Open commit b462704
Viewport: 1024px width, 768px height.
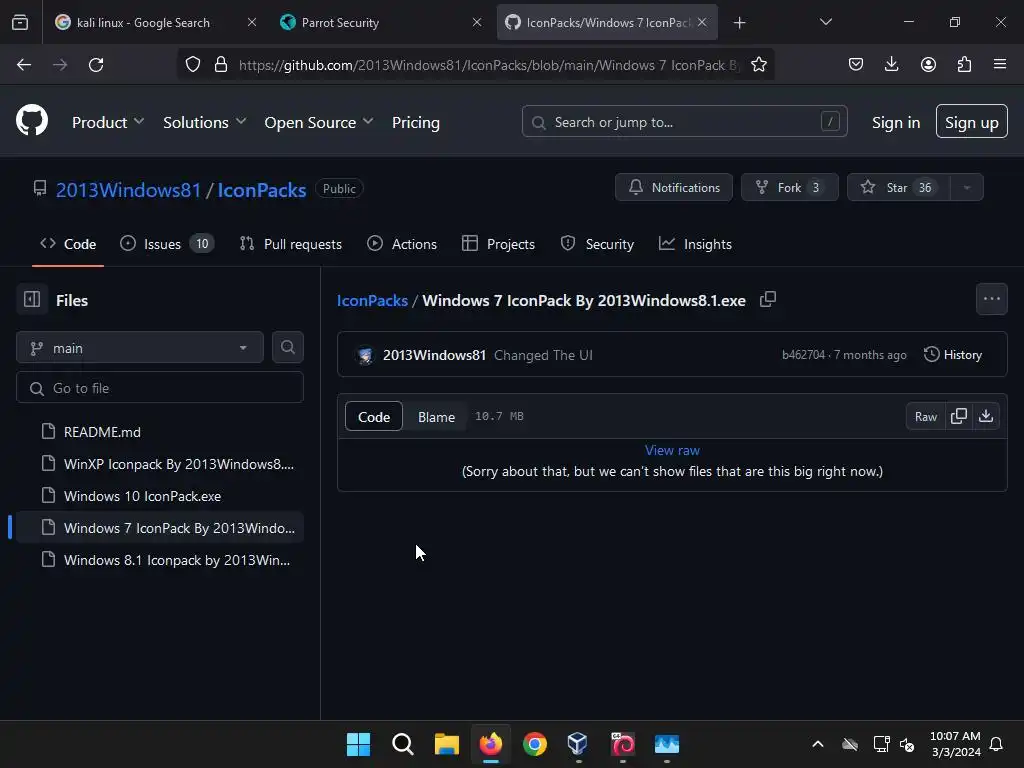click(803, 355)
